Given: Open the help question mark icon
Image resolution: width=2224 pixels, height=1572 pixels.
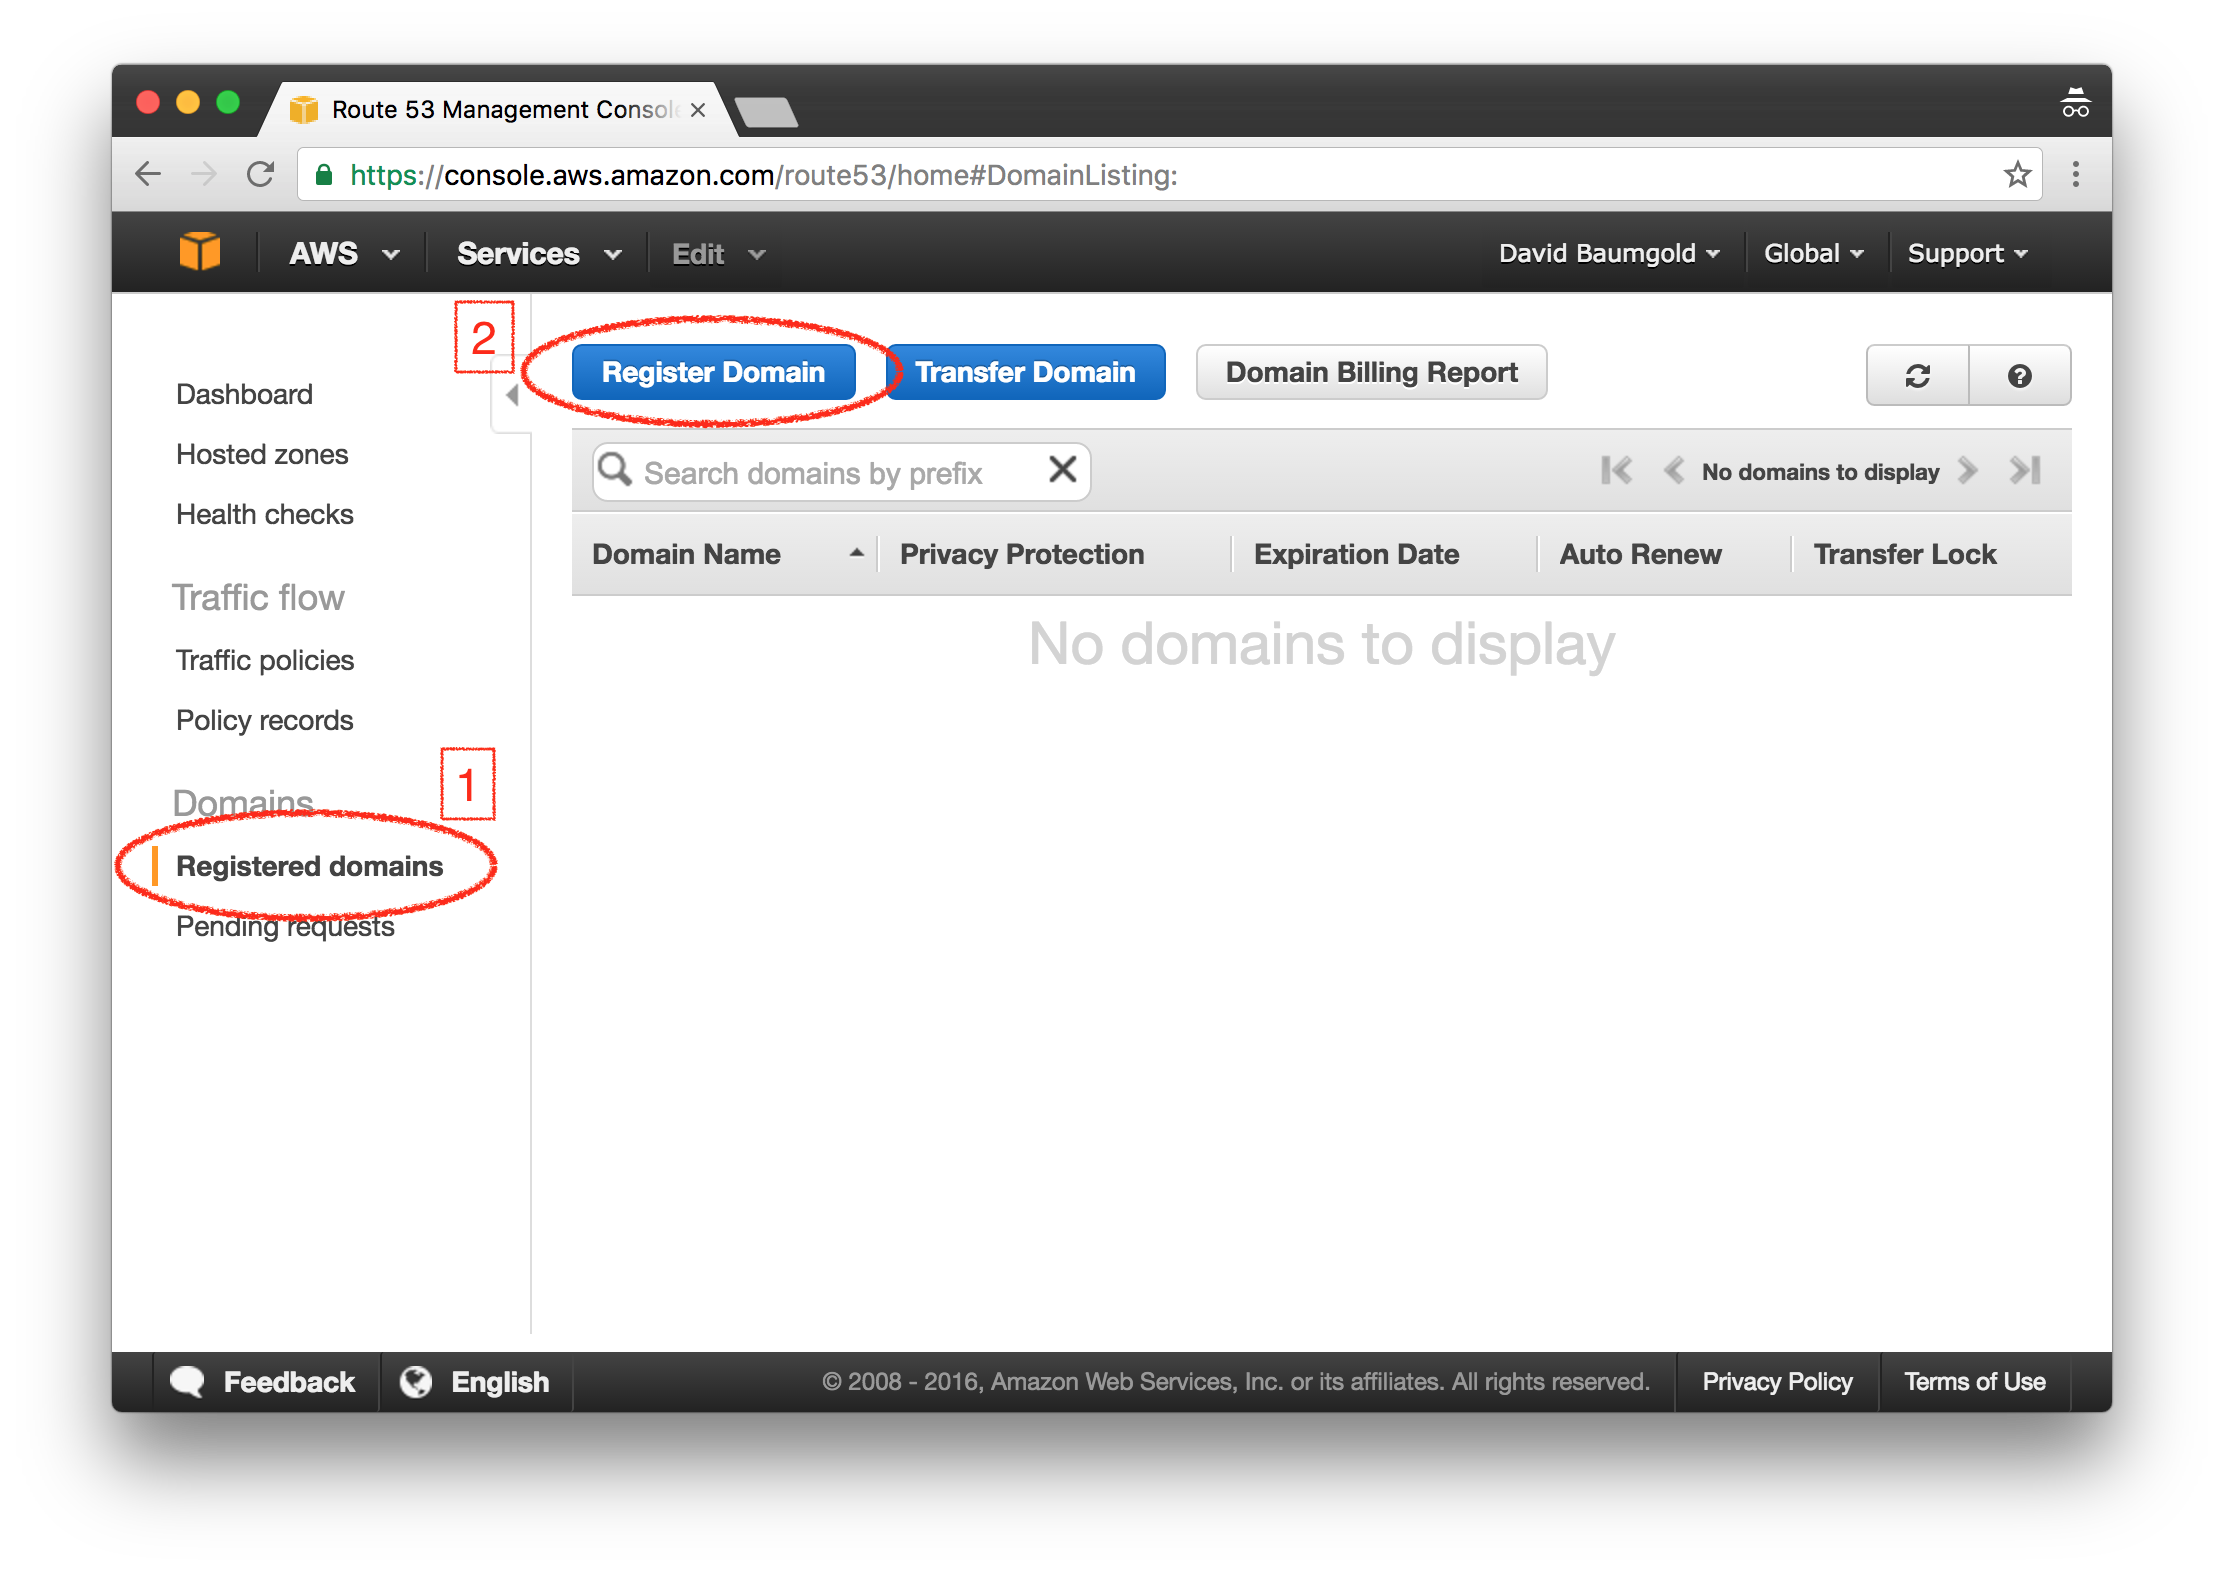Looking at the screenshot, I should coord(2019,376).
